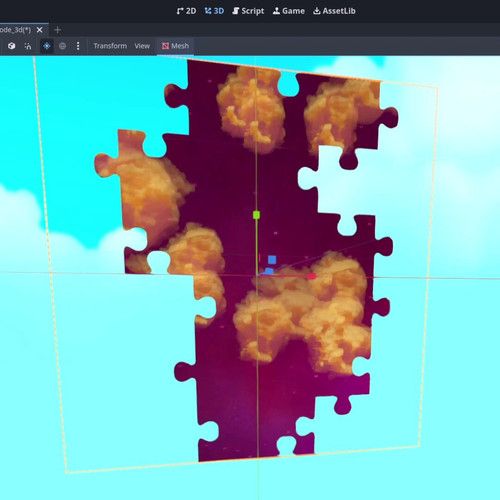This screenshot has height=500, width=500.
Task: Switch to the 2D workspace
Action: click(186, 11)
